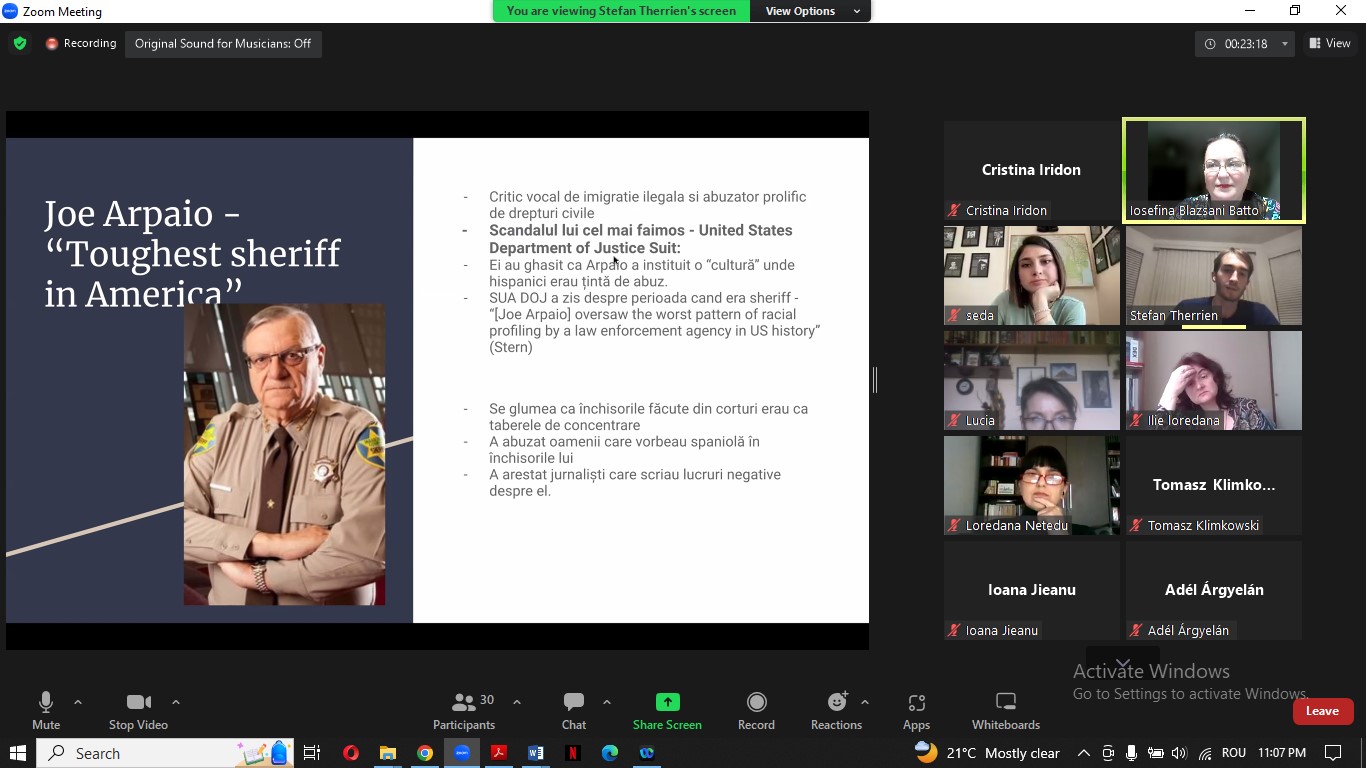Click the microphone icon in system tray
1366x768 pixels.
coord(1131,753)
